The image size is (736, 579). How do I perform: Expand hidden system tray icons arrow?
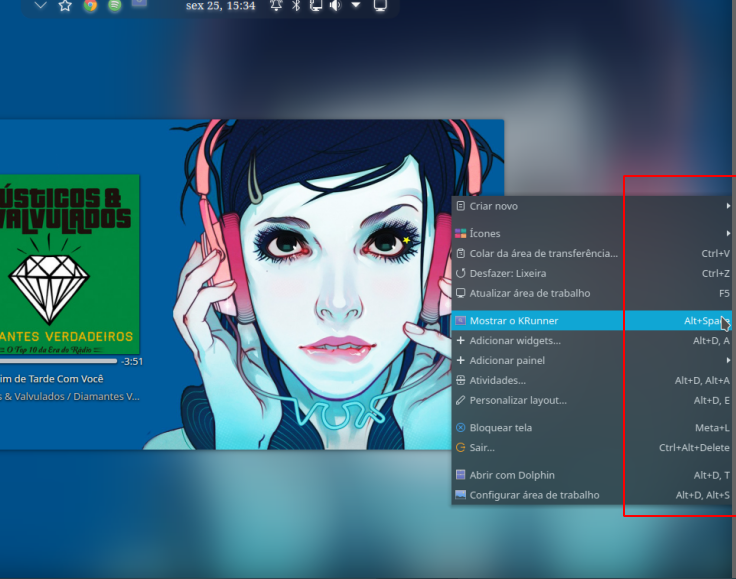tap(356, 5)
